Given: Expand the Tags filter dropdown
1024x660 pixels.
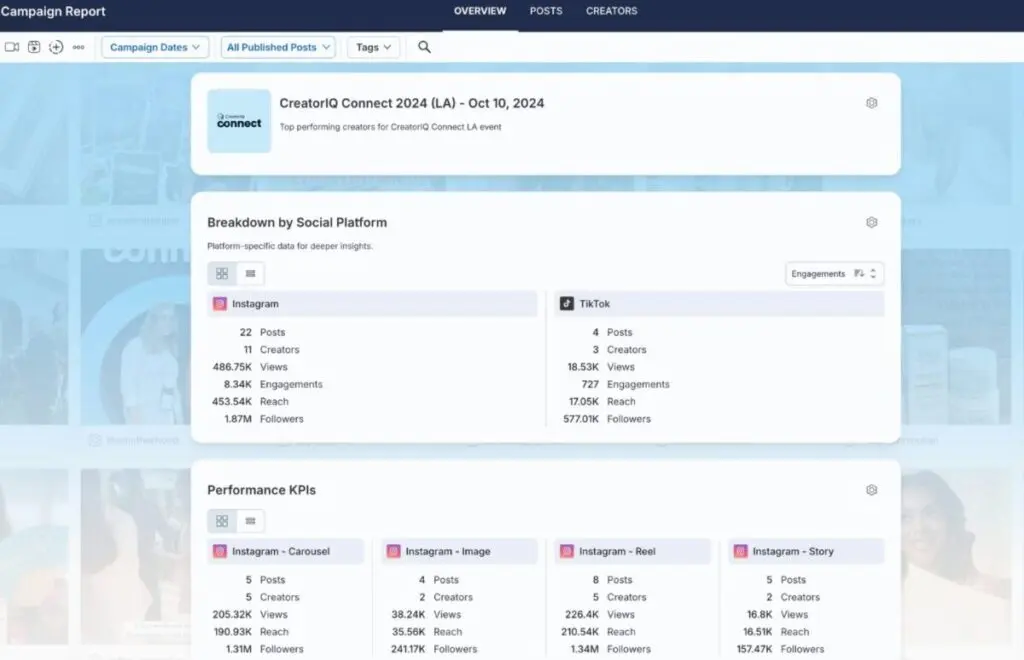Looking at the screenshot, I should pyautogui.click(x=373, y=47).
